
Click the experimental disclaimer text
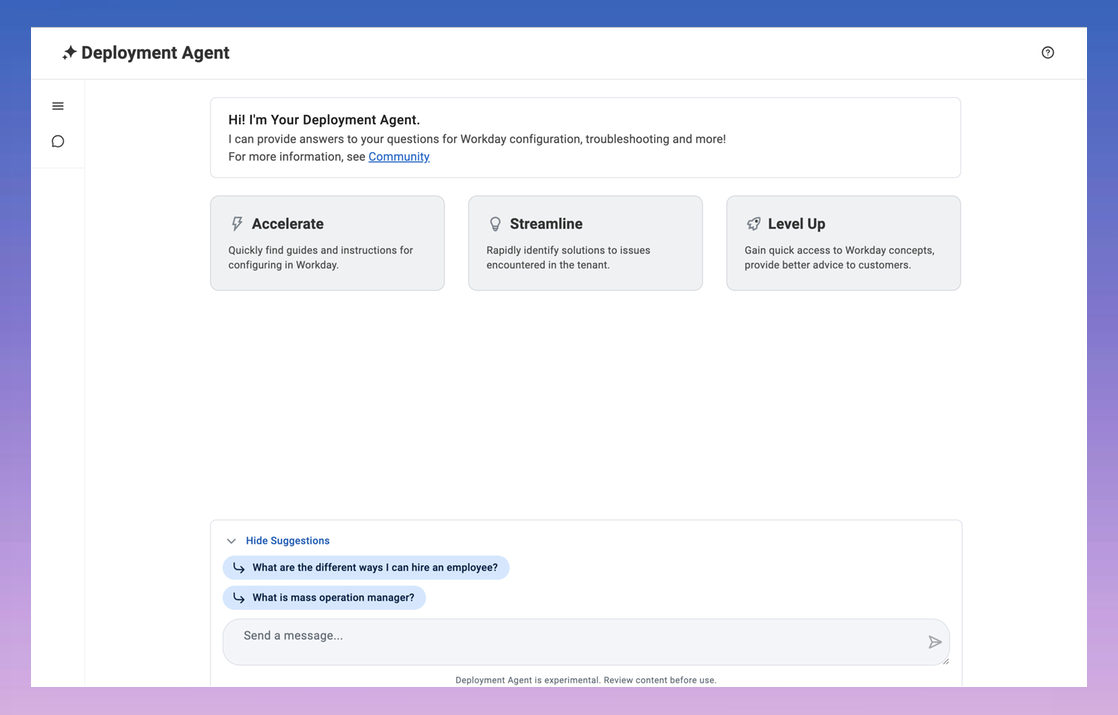[x=586, y=680]
